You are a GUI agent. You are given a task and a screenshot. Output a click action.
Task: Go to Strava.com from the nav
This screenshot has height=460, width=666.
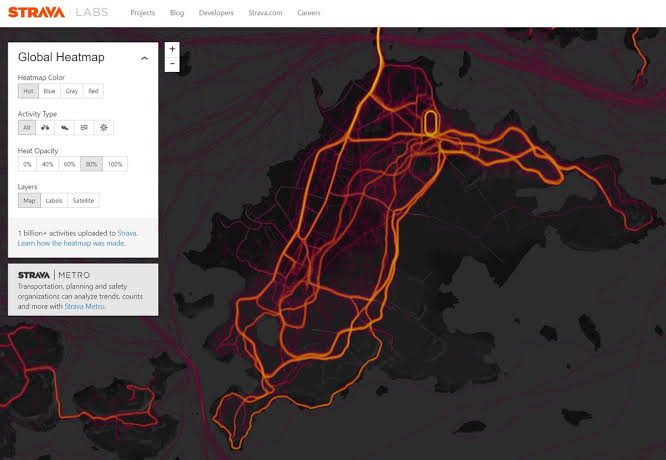pos(265,13)
